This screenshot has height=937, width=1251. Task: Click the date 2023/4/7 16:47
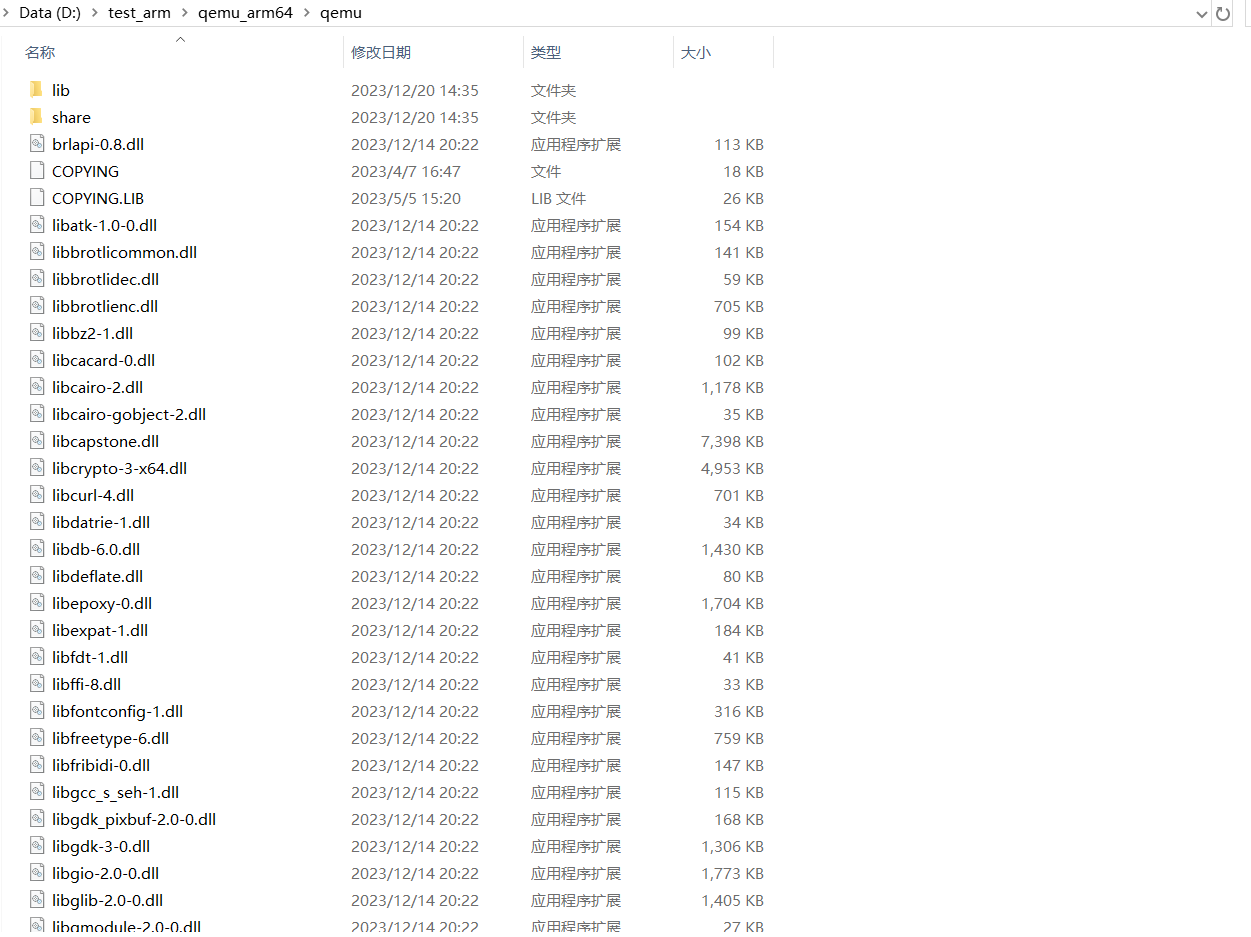406,171
